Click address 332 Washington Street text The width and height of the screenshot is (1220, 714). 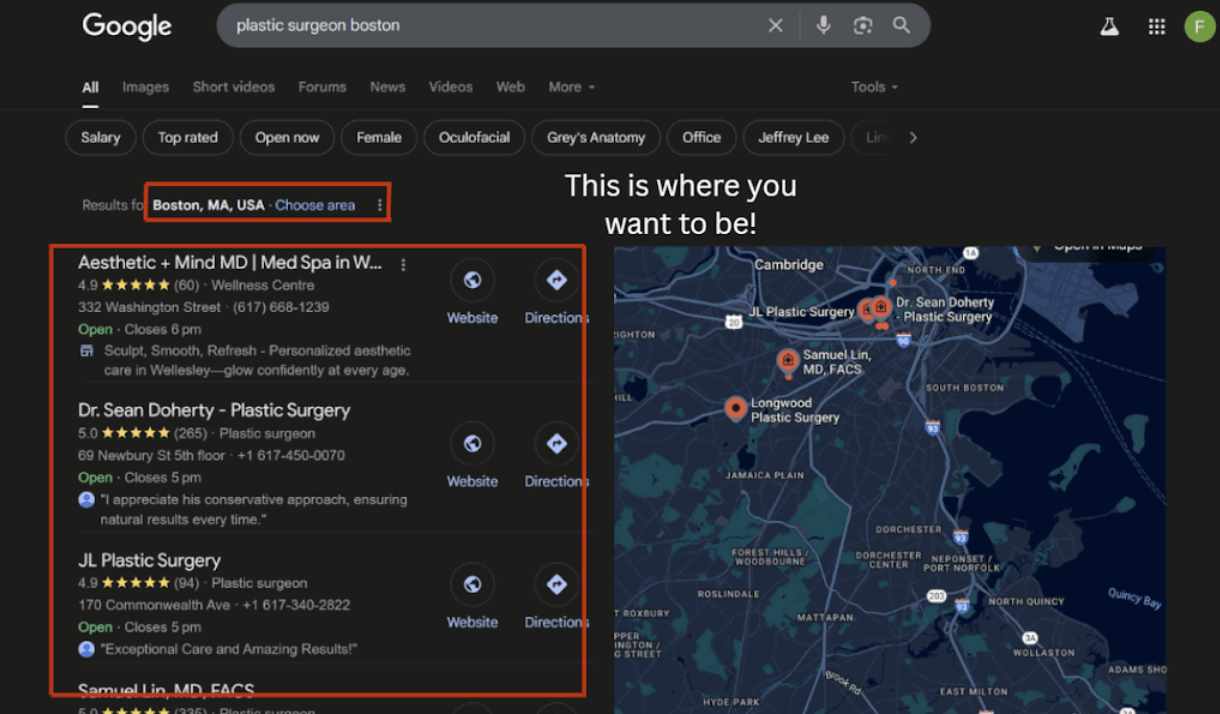150,307
